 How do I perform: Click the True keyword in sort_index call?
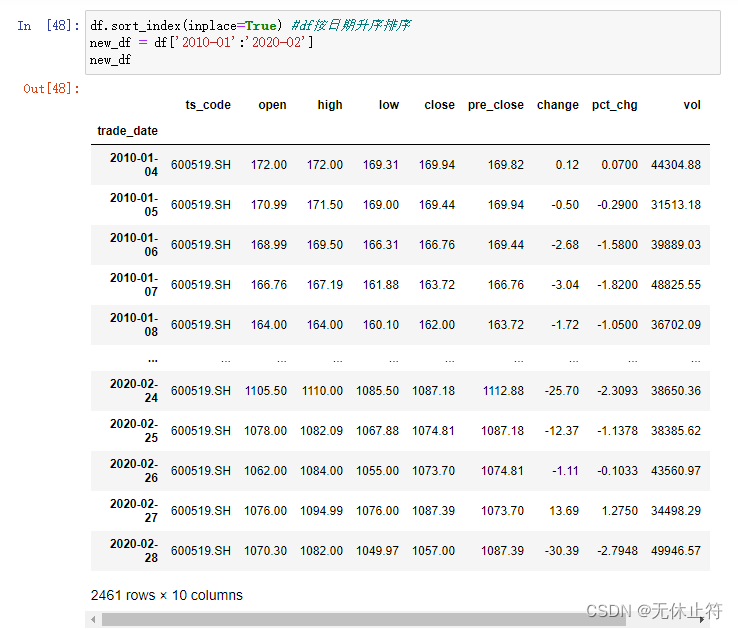[x=261, y=25]
